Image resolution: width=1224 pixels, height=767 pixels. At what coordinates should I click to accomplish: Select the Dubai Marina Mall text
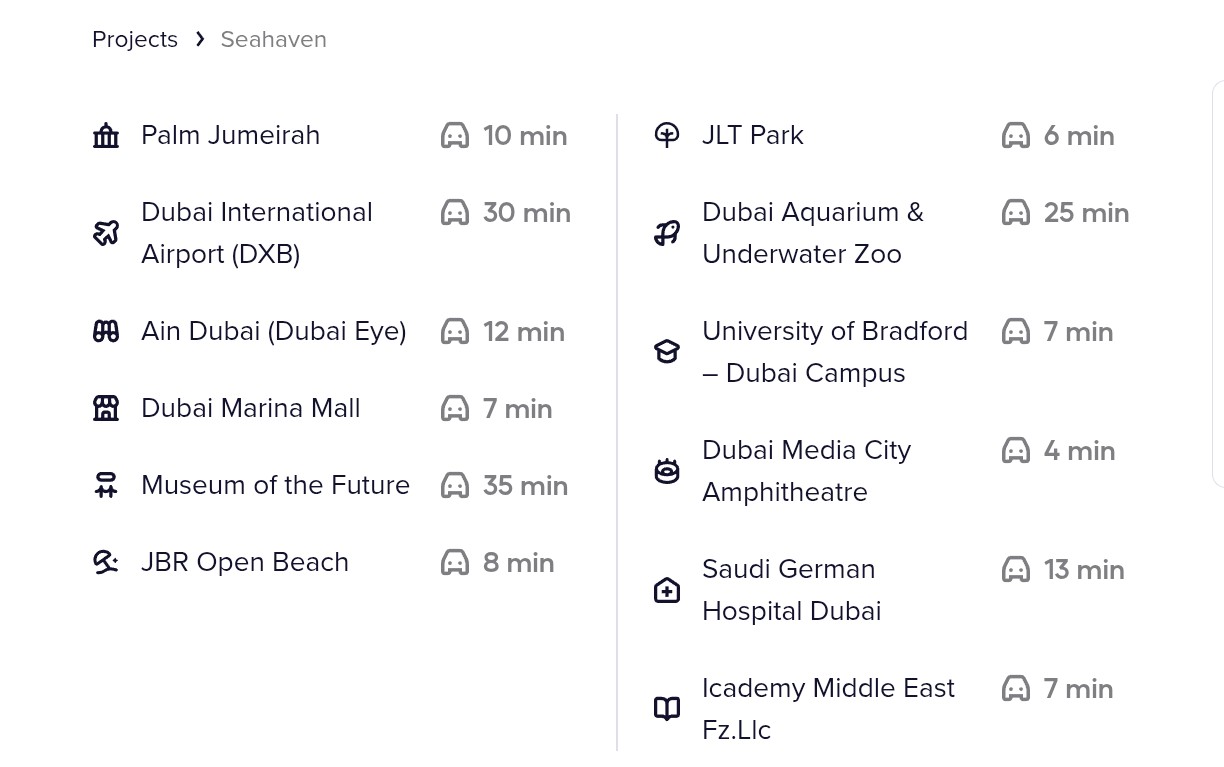(x=251, y=408)
